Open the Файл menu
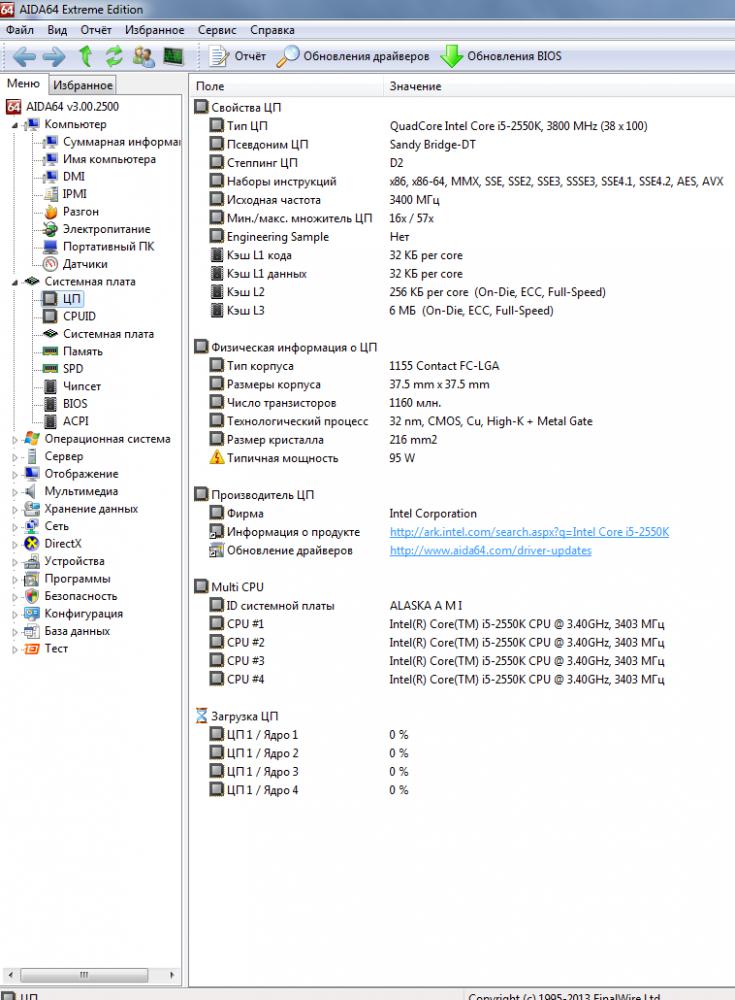 point(20,30)
